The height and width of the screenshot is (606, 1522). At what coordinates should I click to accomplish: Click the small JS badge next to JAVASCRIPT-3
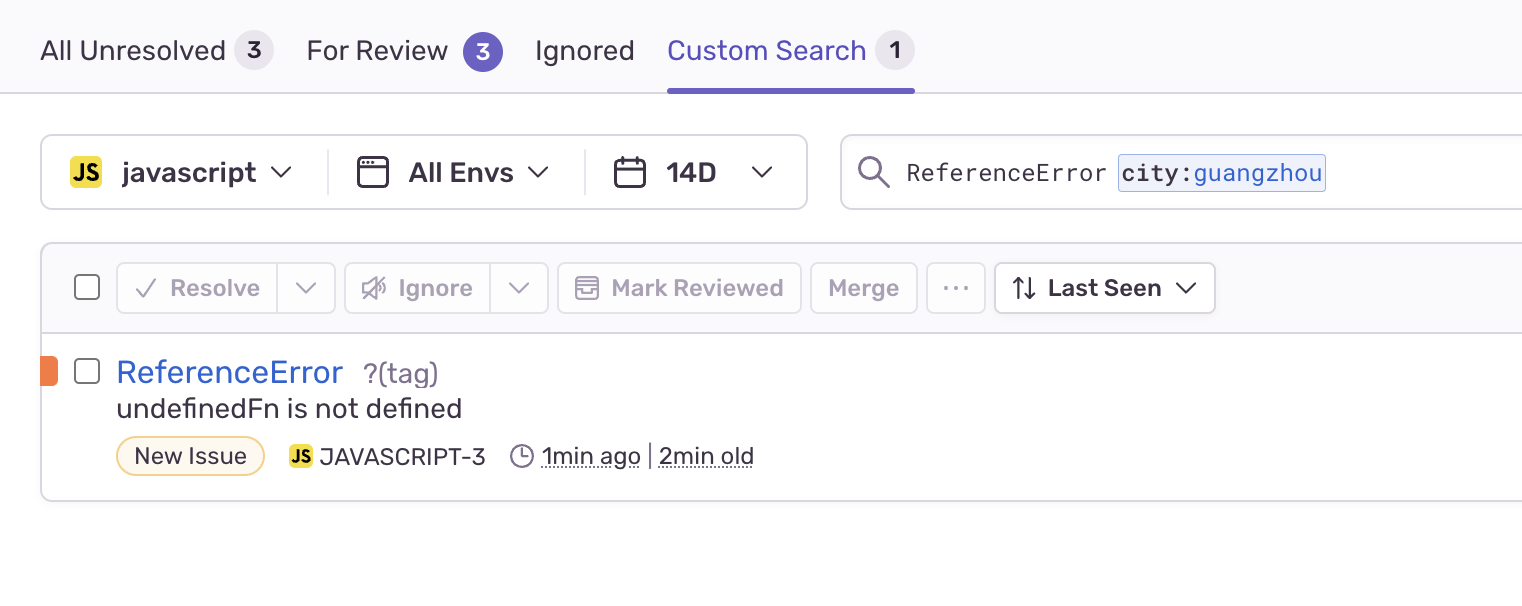300,456
